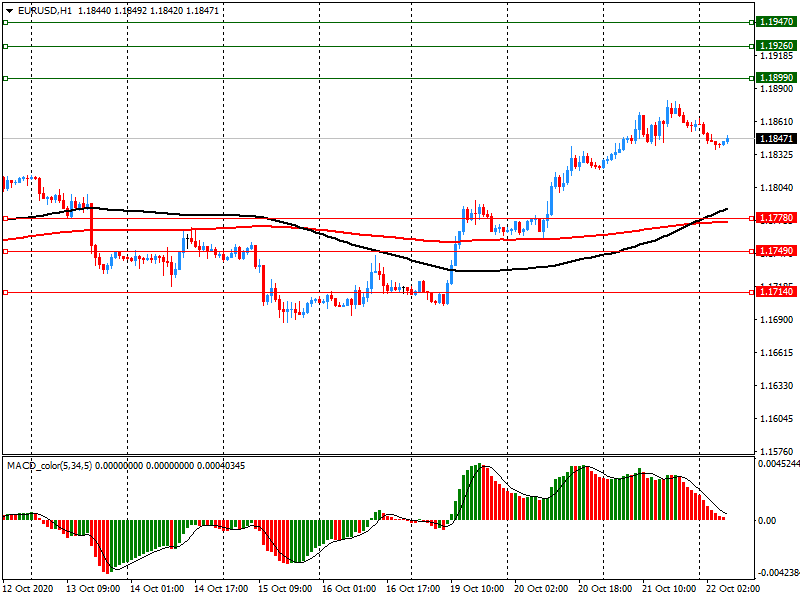Click the 16 Oct 17:00 time axis label
The image size is (800, 600).
pos(413,589)
